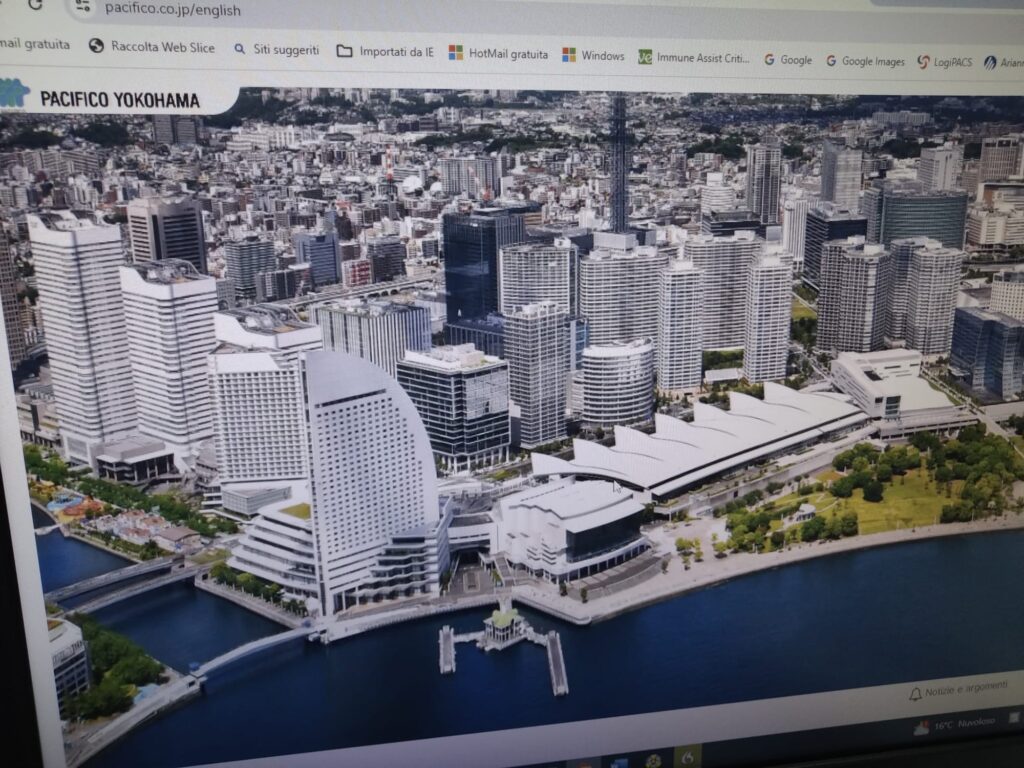Open the LogiPACS bookmark

(944, 62)
